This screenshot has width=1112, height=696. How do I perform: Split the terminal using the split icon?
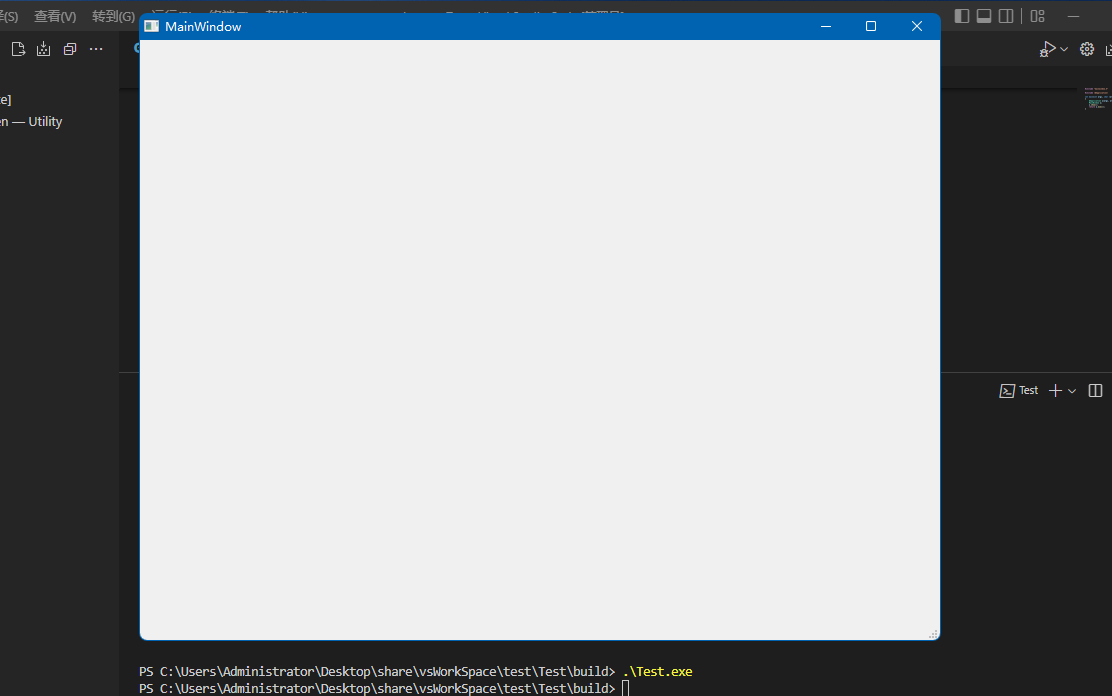[x=1095, y=390]
